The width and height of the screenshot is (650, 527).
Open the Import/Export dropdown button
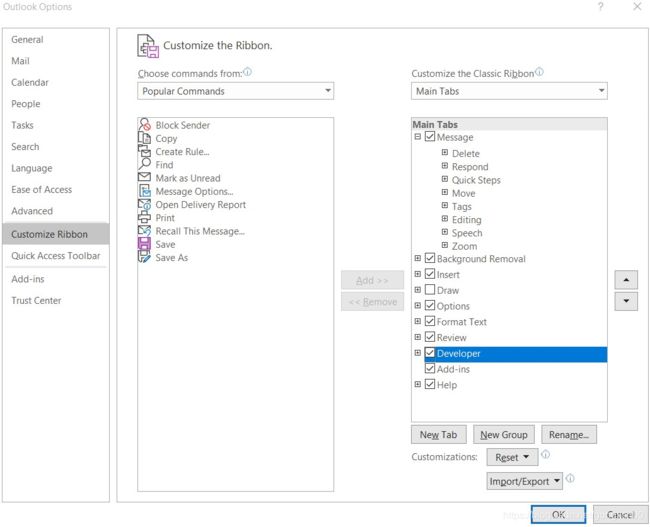tap(524, 481)
